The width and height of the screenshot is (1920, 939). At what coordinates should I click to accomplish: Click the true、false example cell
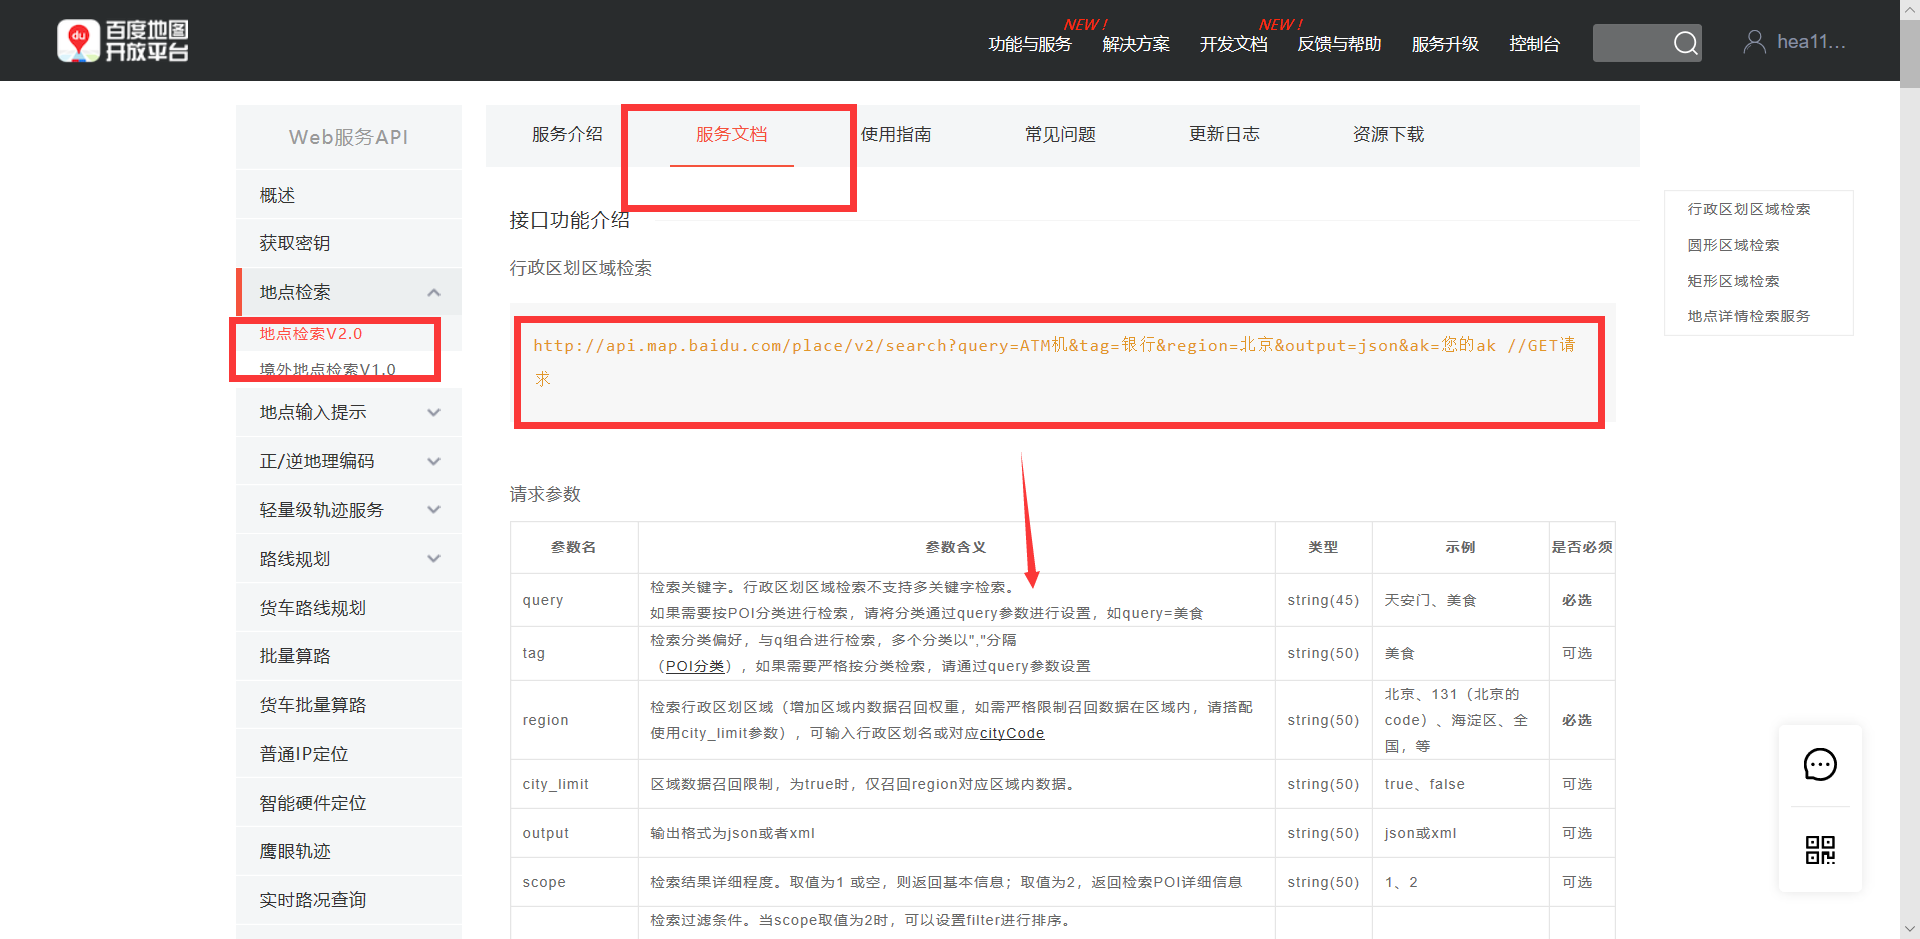pos(1460,784)
